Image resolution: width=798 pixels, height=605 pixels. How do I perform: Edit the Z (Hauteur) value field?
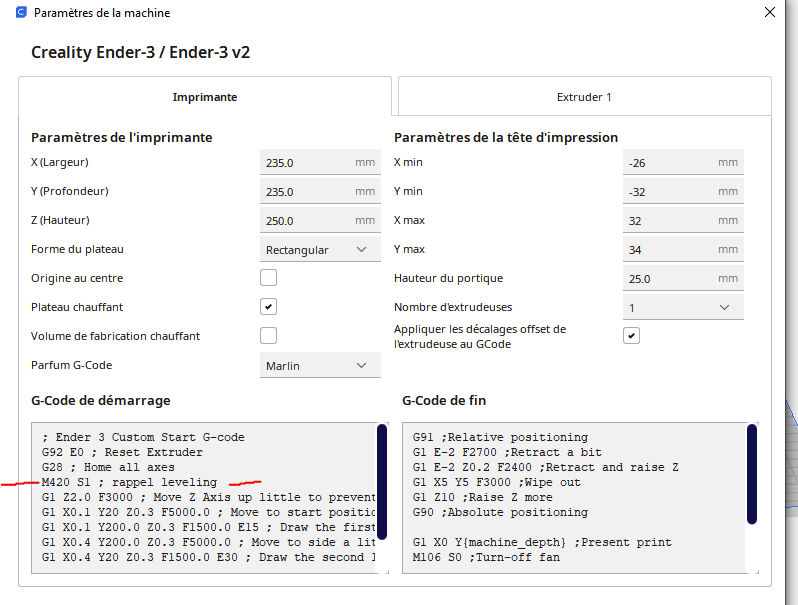coord(320,221)
